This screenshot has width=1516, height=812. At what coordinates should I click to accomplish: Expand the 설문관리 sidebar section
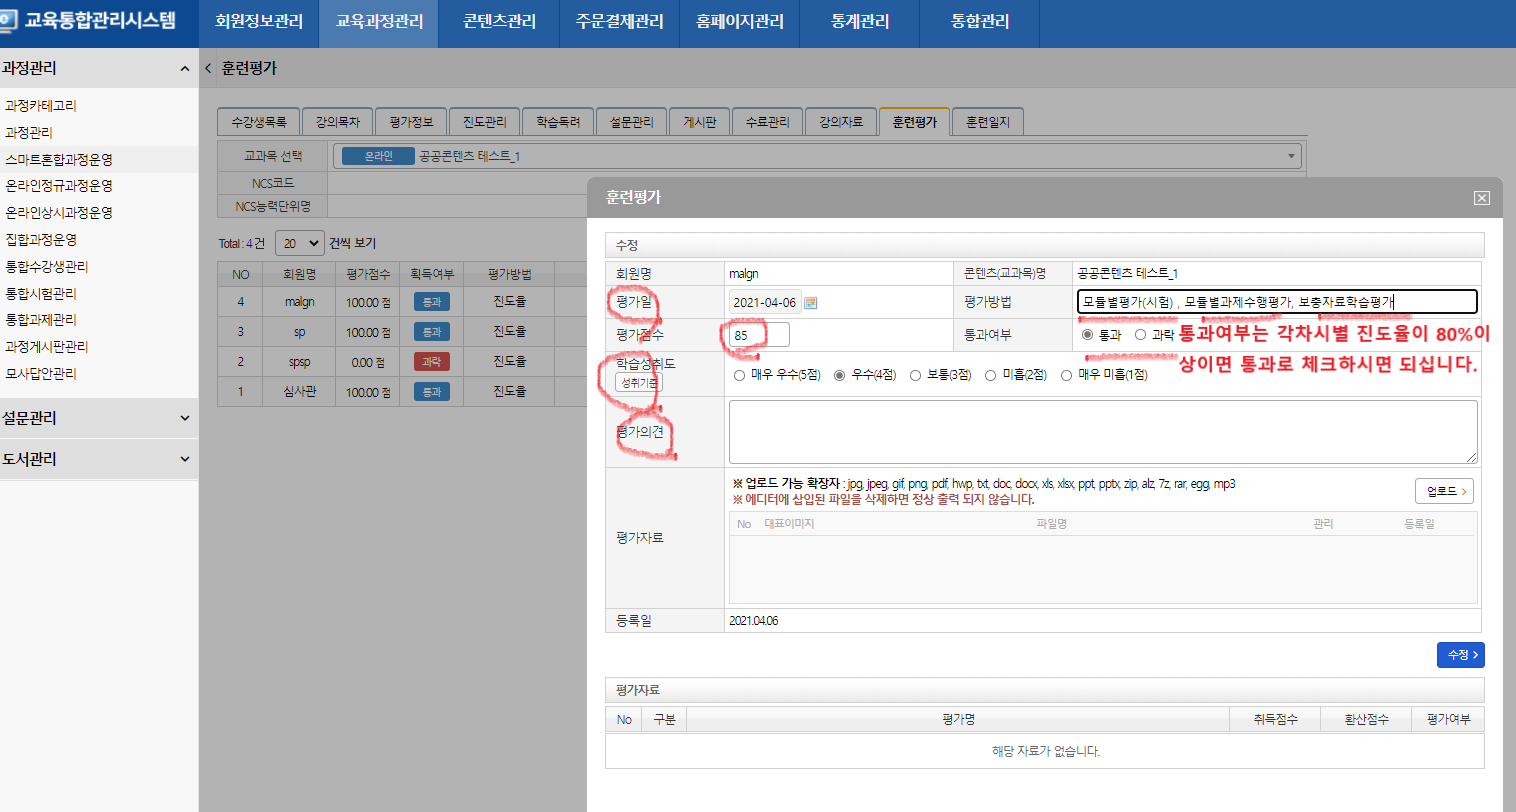coord(184,418)
